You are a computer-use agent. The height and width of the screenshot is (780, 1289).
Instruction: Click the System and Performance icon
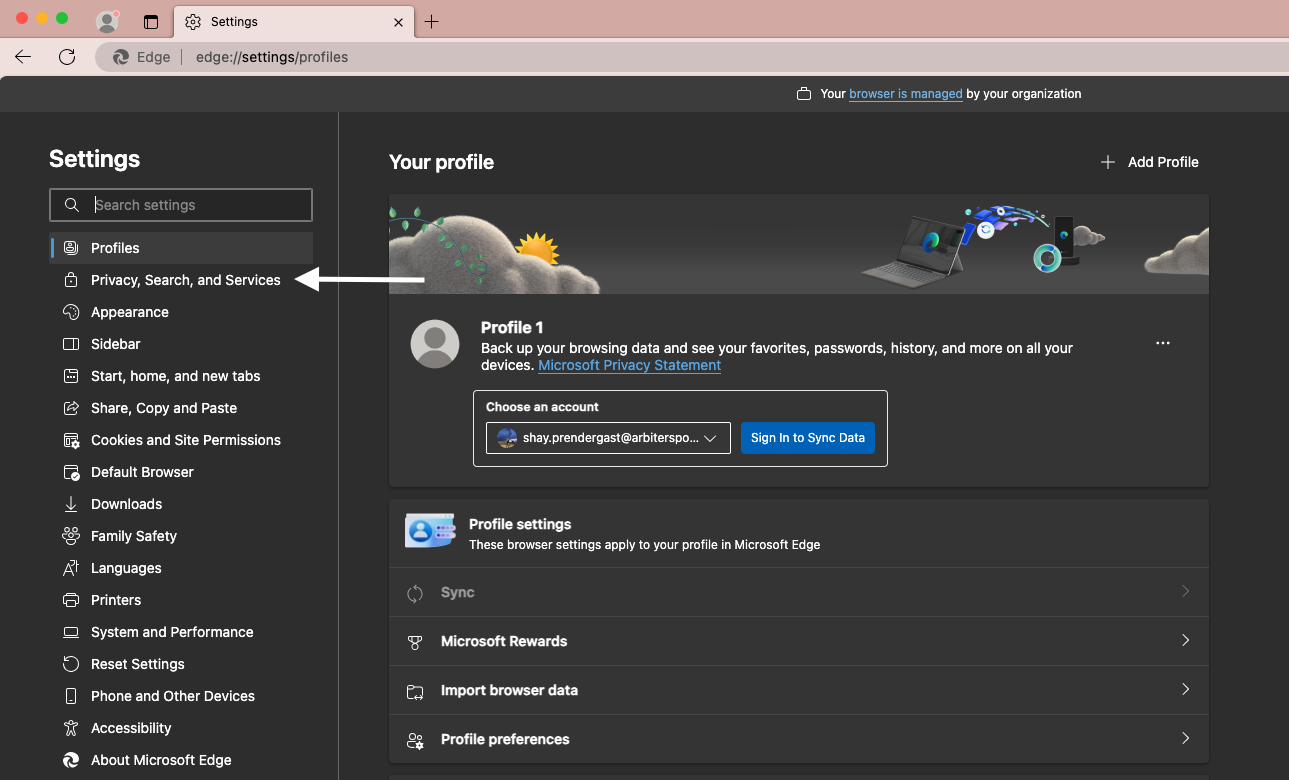click(x=71, y=632)
